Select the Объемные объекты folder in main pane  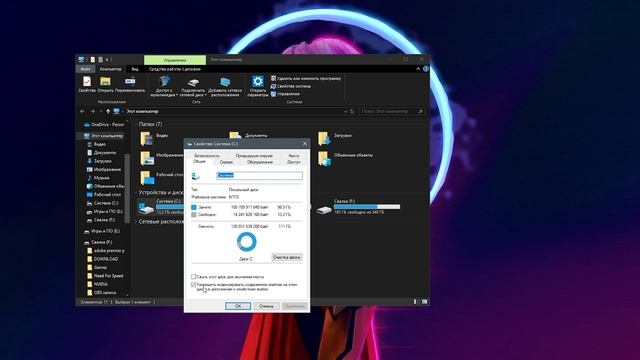click(x=345, y=158)
